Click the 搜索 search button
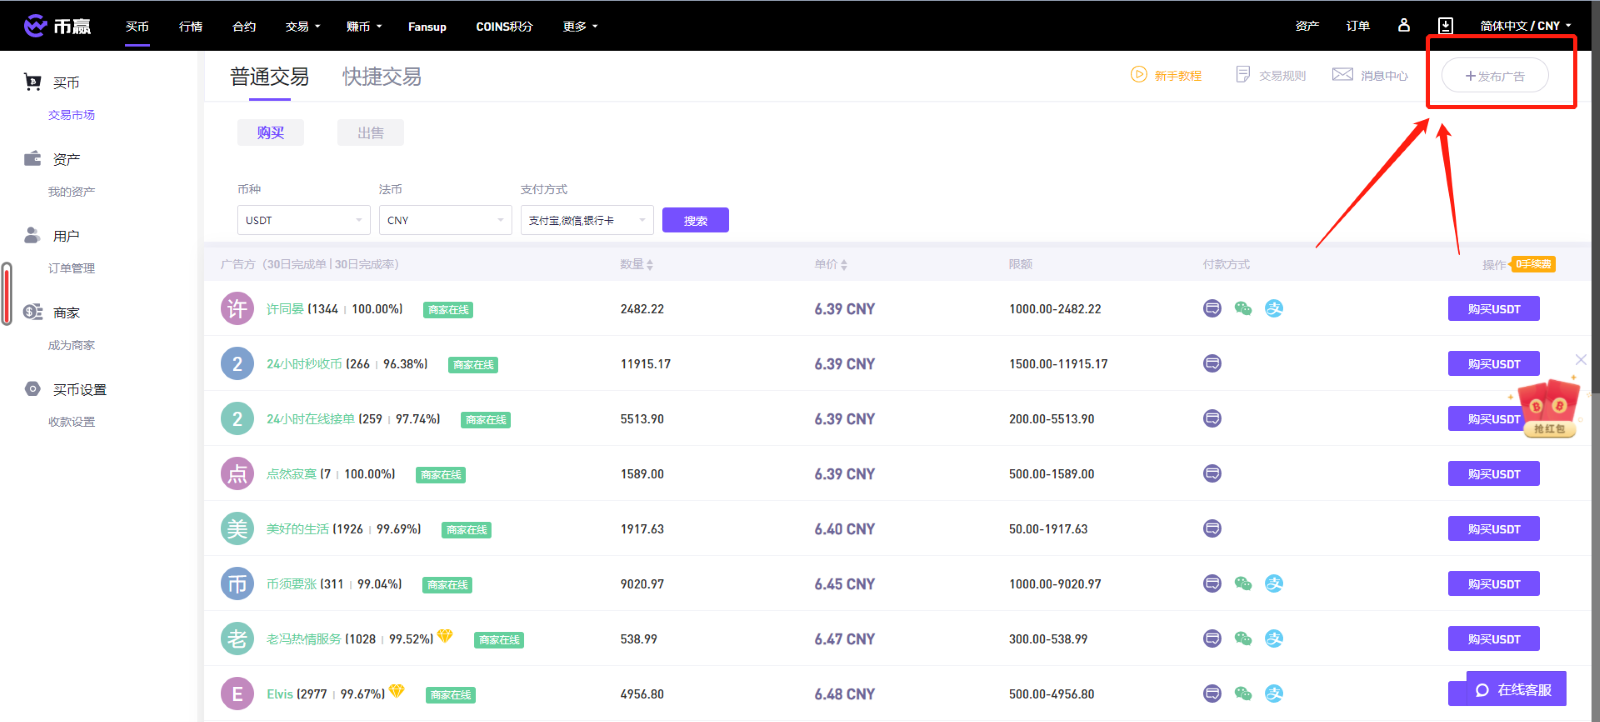The height and width of the screenshot is (722, 1600). (695, 220)
